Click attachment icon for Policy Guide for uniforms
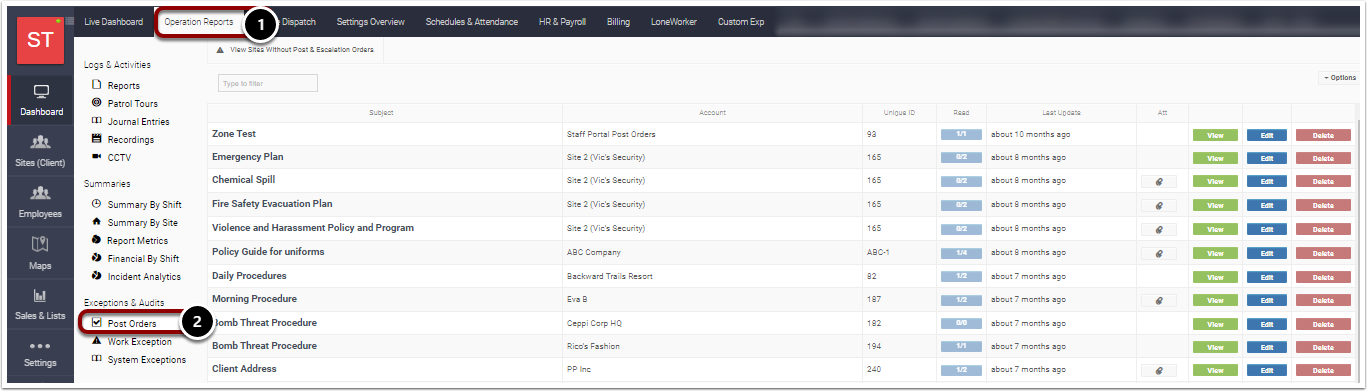This screenshot has height=391, width=1367. (x=1159, y=252)
